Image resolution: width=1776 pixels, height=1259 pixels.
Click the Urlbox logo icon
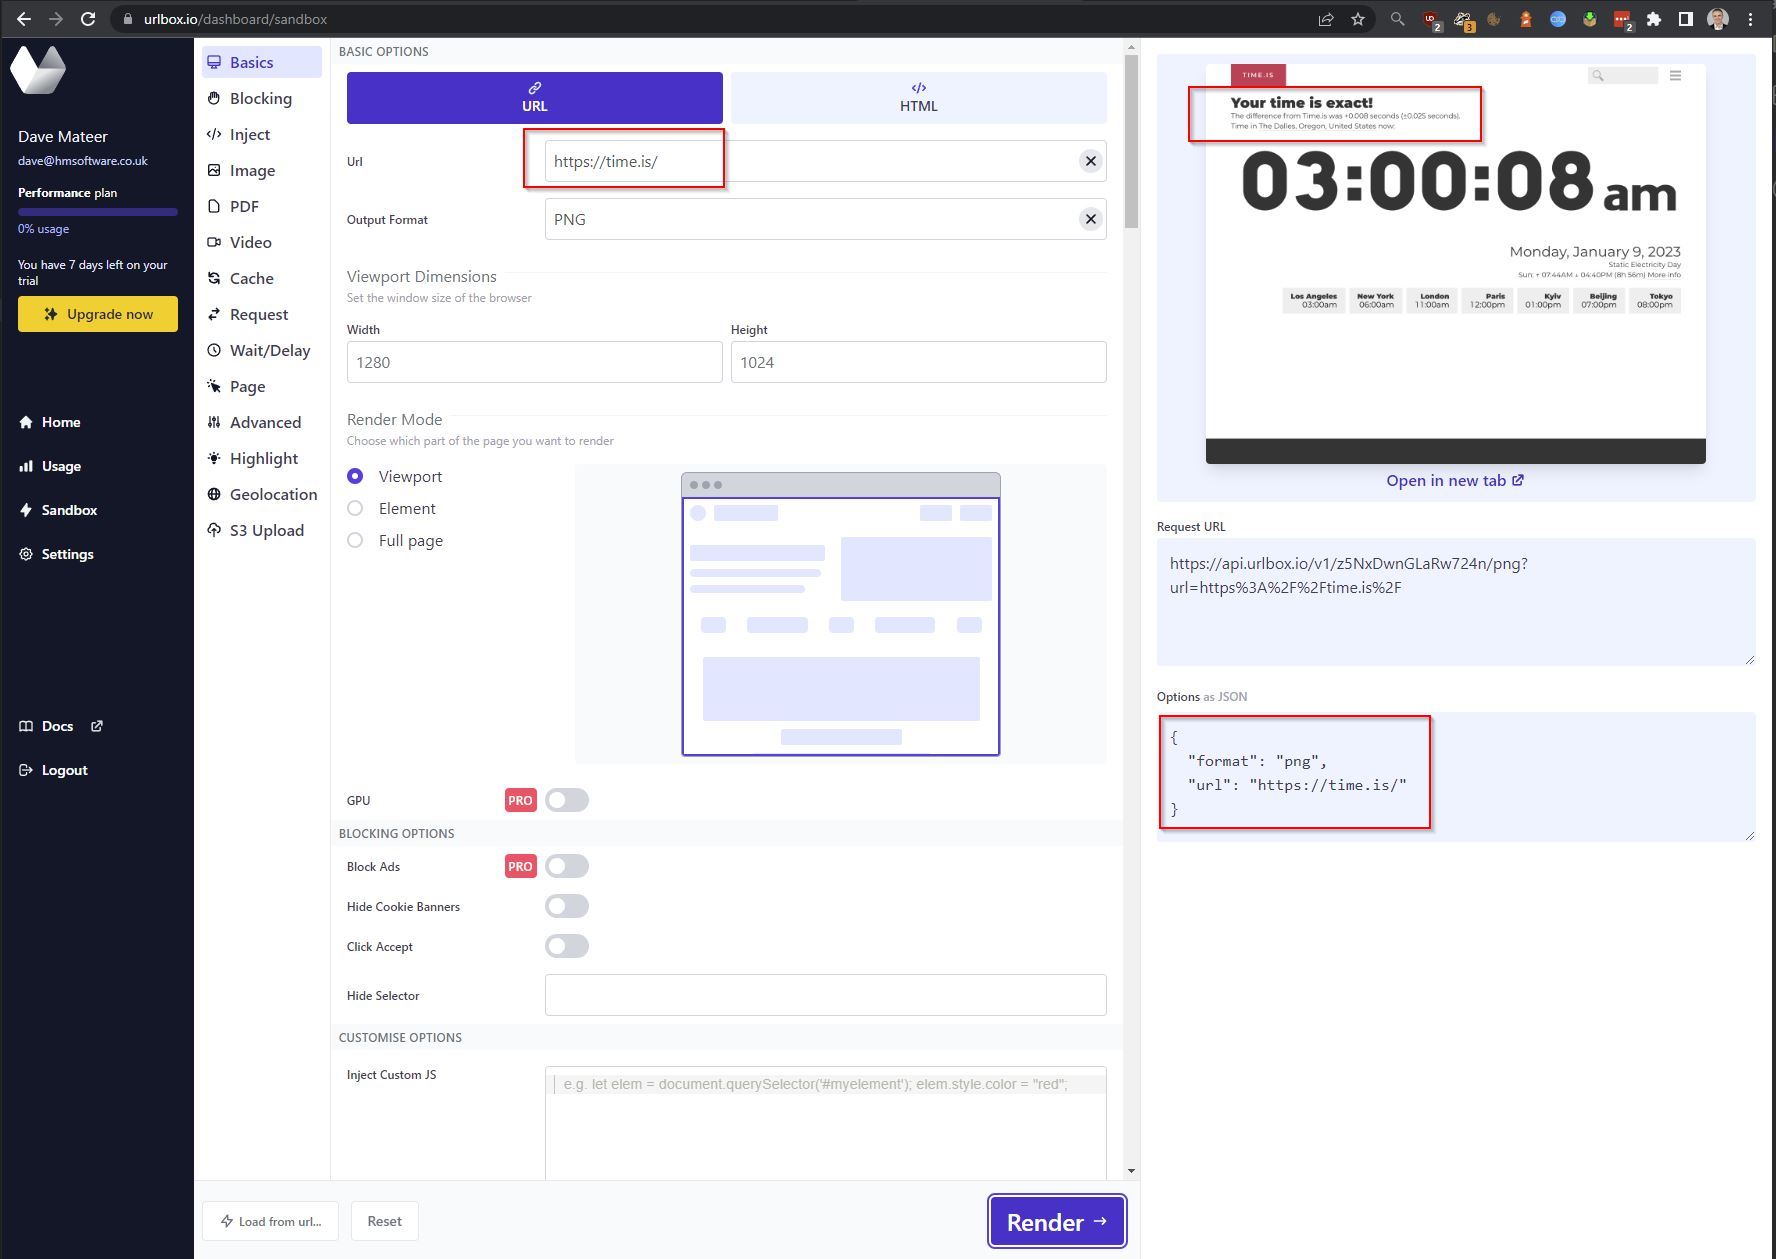pyautogui.click(x=38, y=70)
